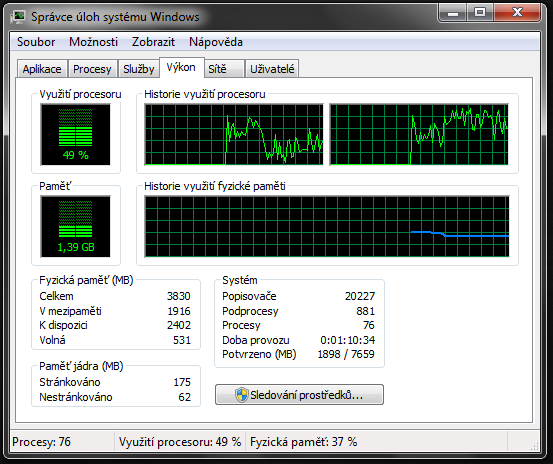
Task: Click the Celkem value 3830
Action: [178, 296]
